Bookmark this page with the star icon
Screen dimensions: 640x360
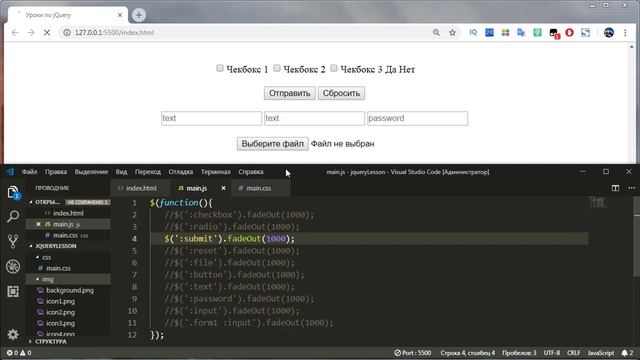point(452,33)
